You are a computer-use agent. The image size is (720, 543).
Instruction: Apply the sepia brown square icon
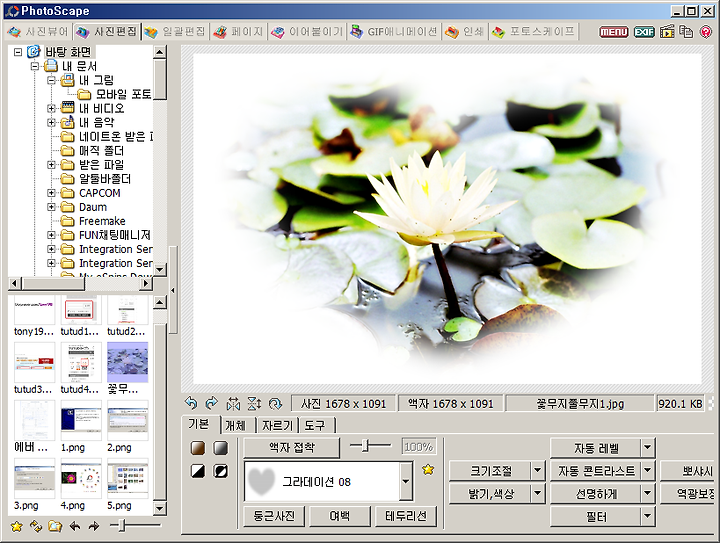point(198,448)
